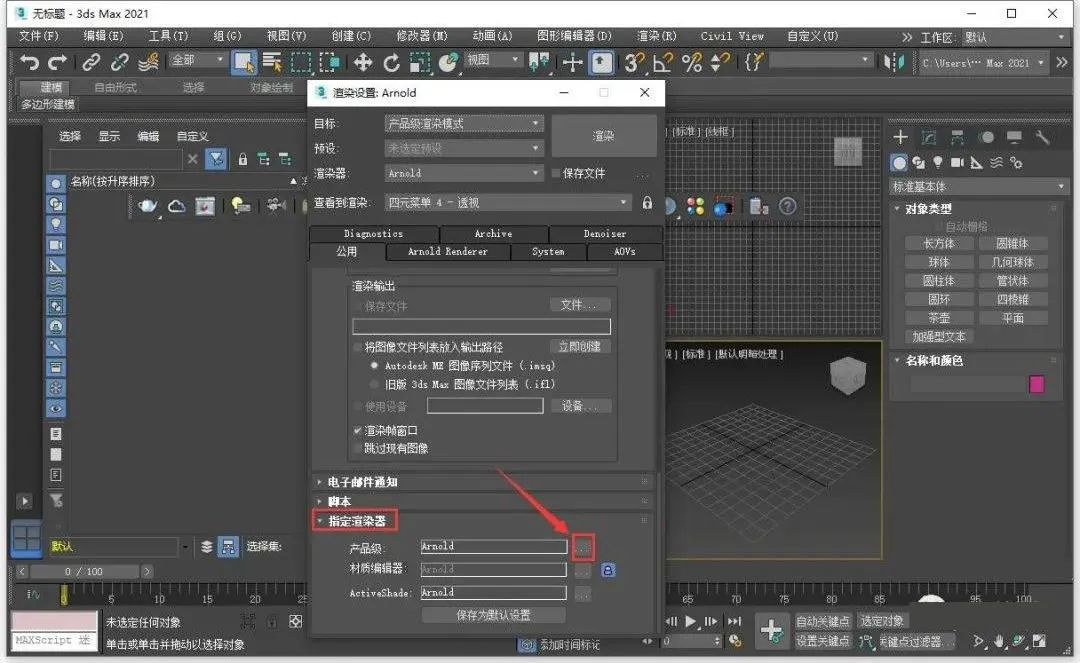Click the Mirror tool icon
The width and height of the screenshot is (1080, 663).
click(x=894, y=63)
